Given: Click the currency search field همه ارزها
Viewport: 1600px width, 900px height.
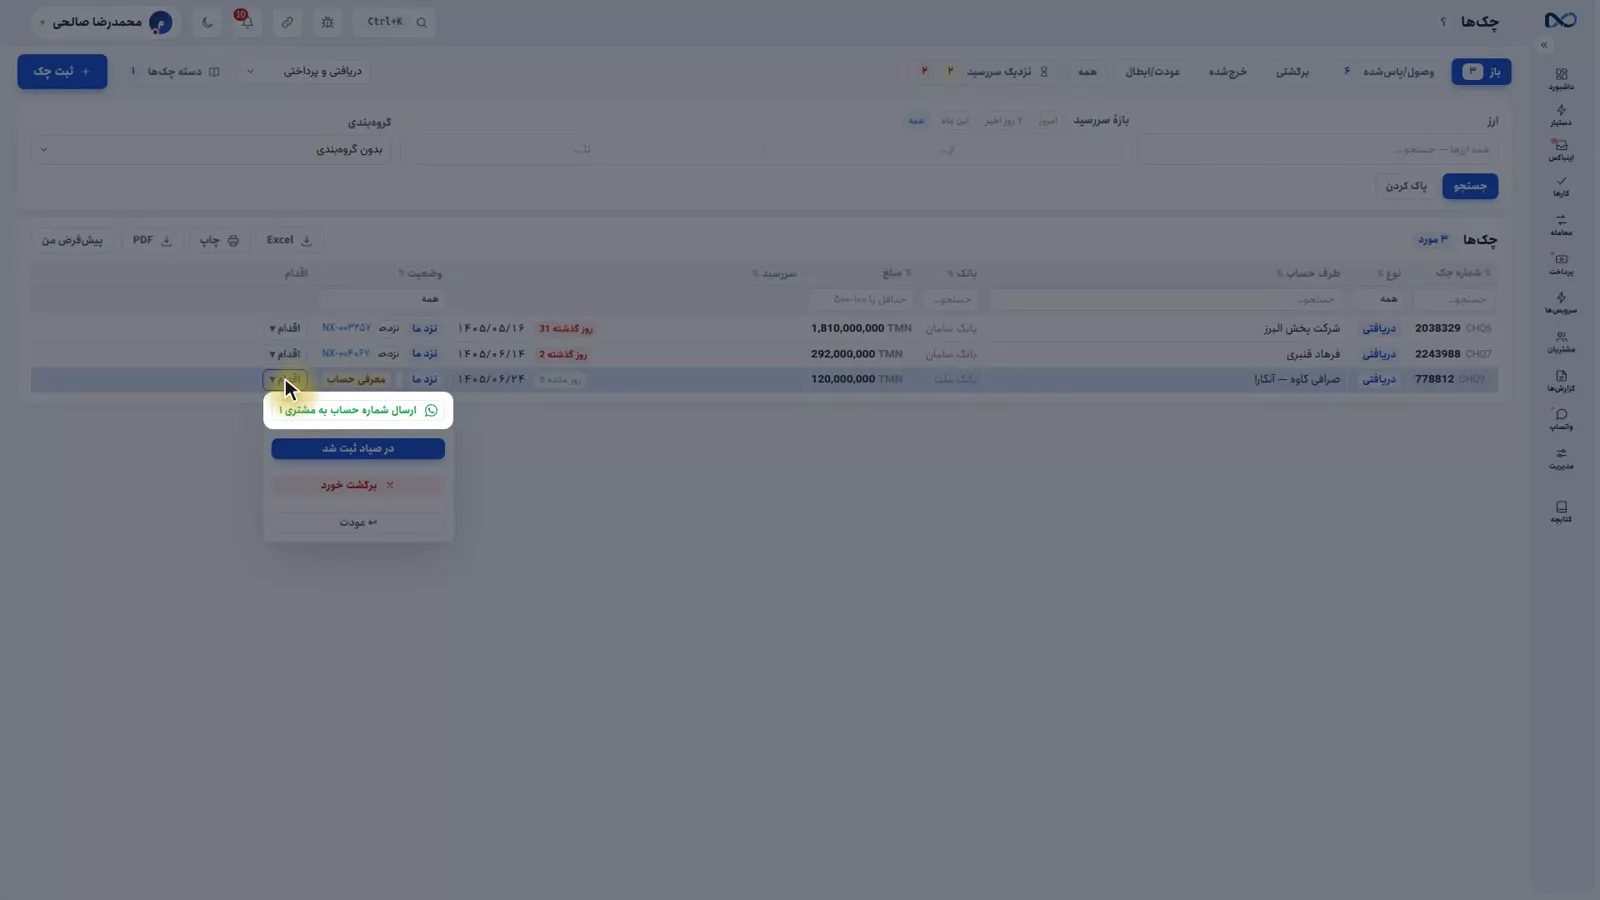Looking at the screenshot, I should (x=1318, y=150).
